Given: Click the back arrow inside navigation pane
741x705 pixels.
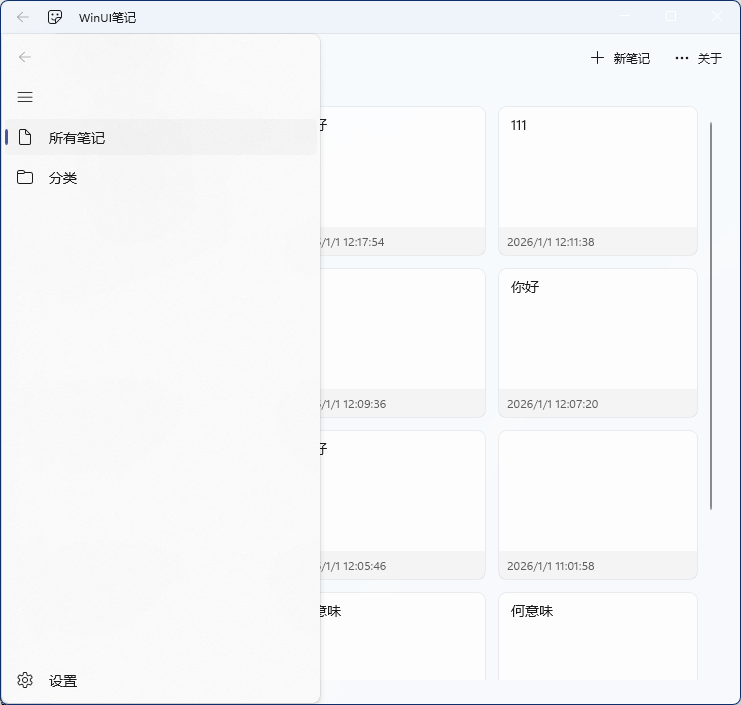Looking at the screenshot, I should [x=25, y=57].
